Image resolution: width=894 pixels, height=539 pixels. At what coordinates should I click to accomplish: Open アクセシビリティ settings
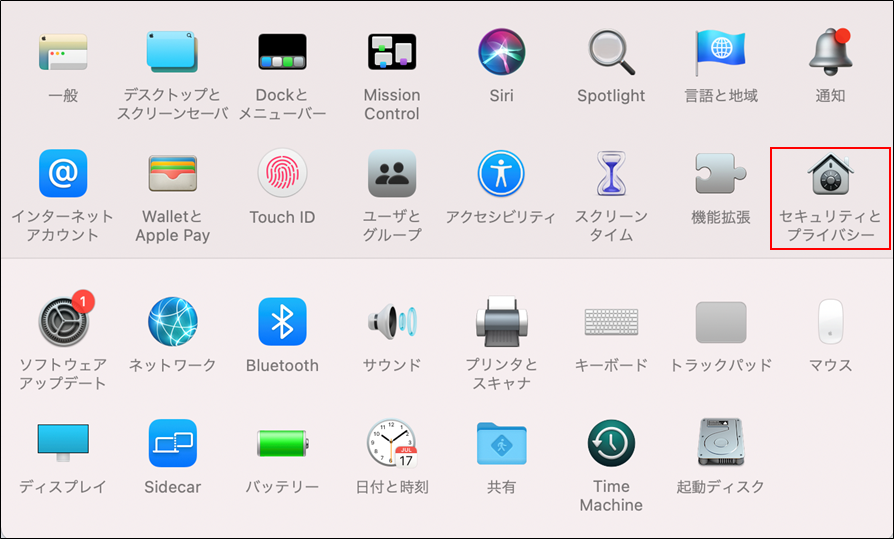point(501,174)
